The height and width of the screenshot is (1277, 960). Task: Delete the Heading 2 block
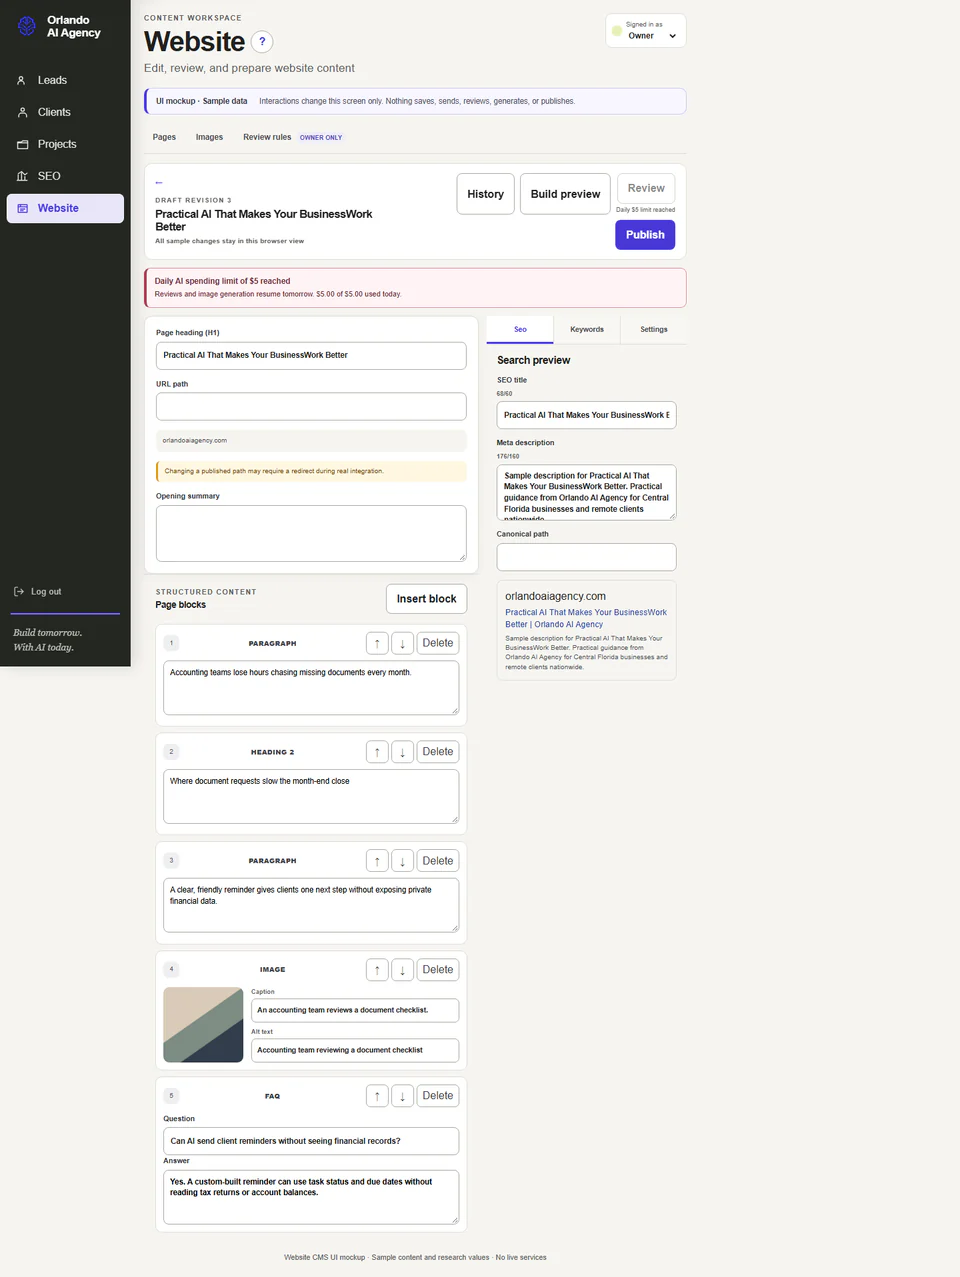438,752
